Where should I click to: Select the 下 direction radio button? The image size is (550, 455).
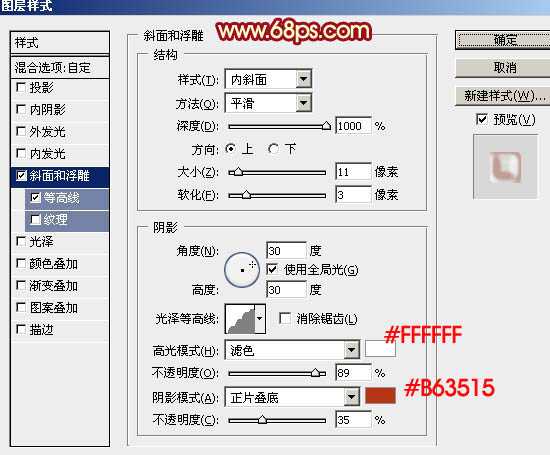tap(273, 149)
